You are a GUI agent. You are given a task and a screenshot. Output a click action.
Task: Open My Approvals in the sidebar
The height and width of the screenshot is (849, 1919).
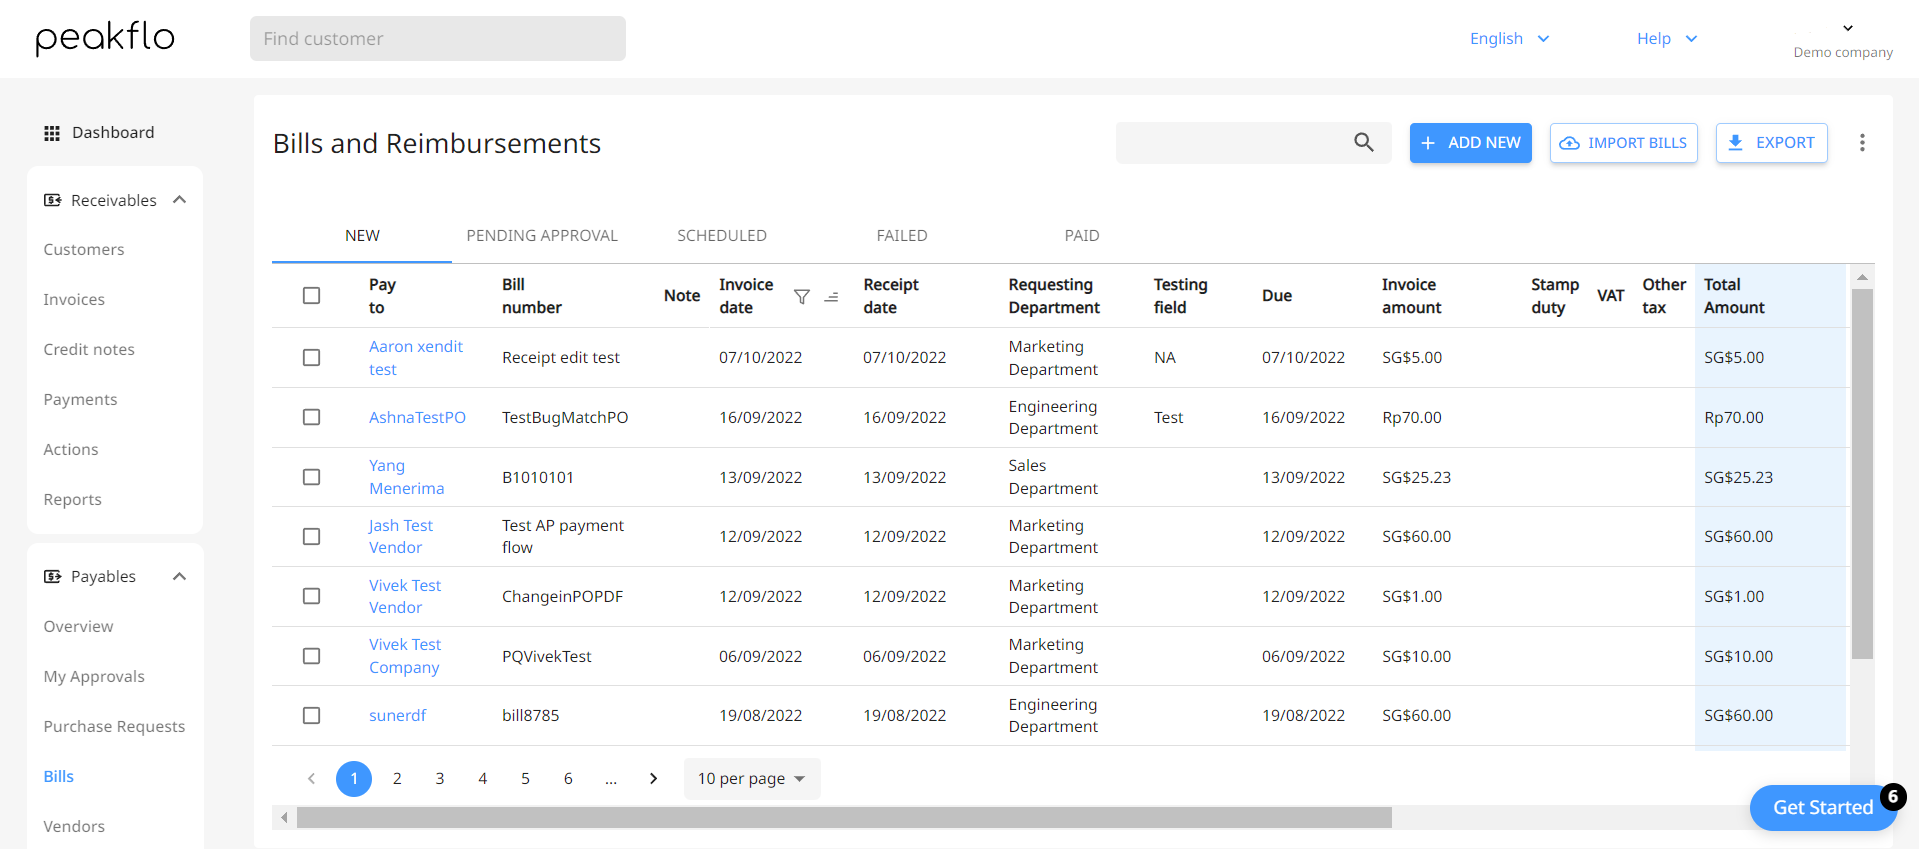(x=94, y=677)
